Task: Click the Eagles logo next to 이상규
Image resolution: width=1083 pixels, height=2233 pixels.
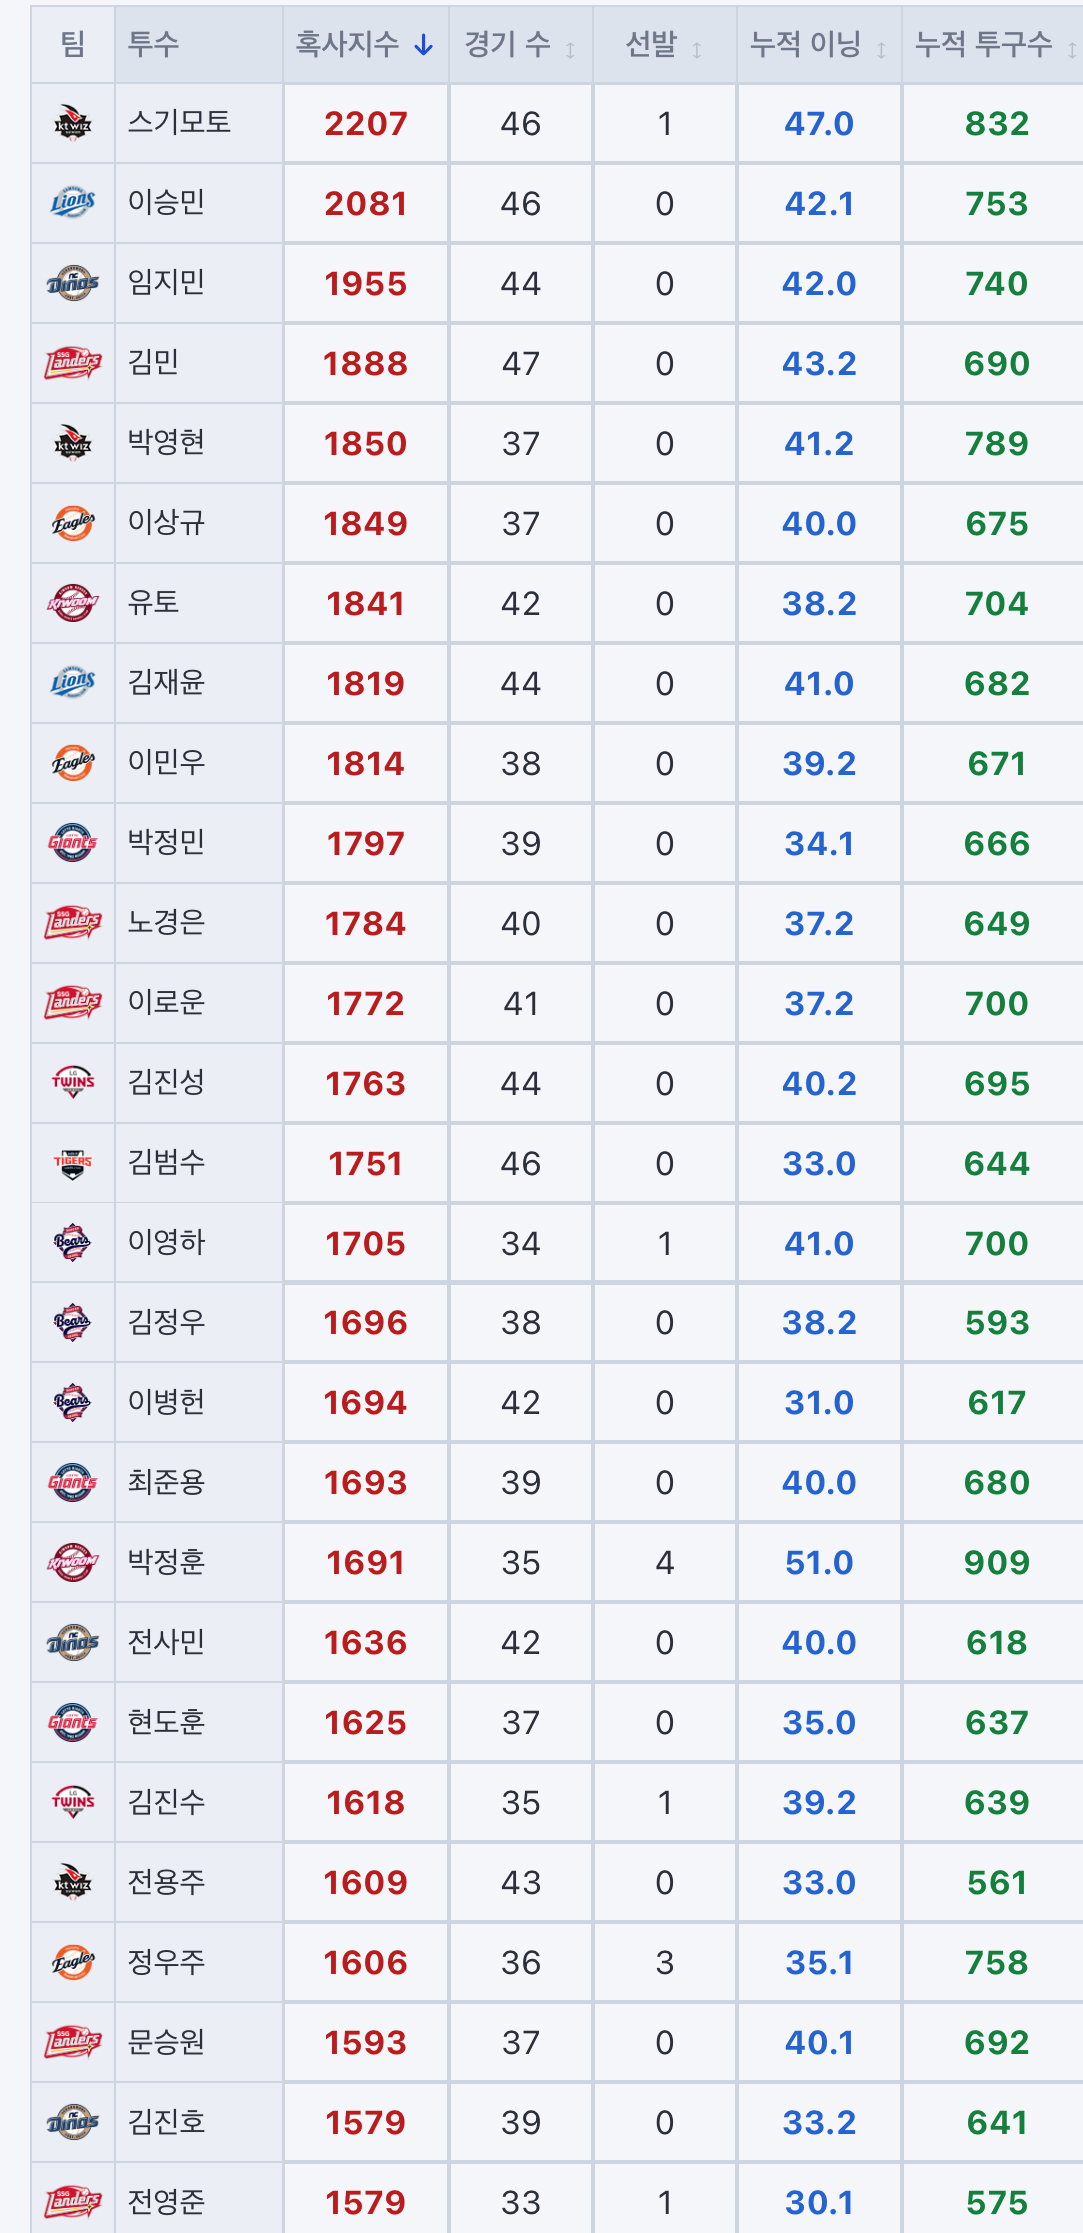Action: [x=73, y=523]
